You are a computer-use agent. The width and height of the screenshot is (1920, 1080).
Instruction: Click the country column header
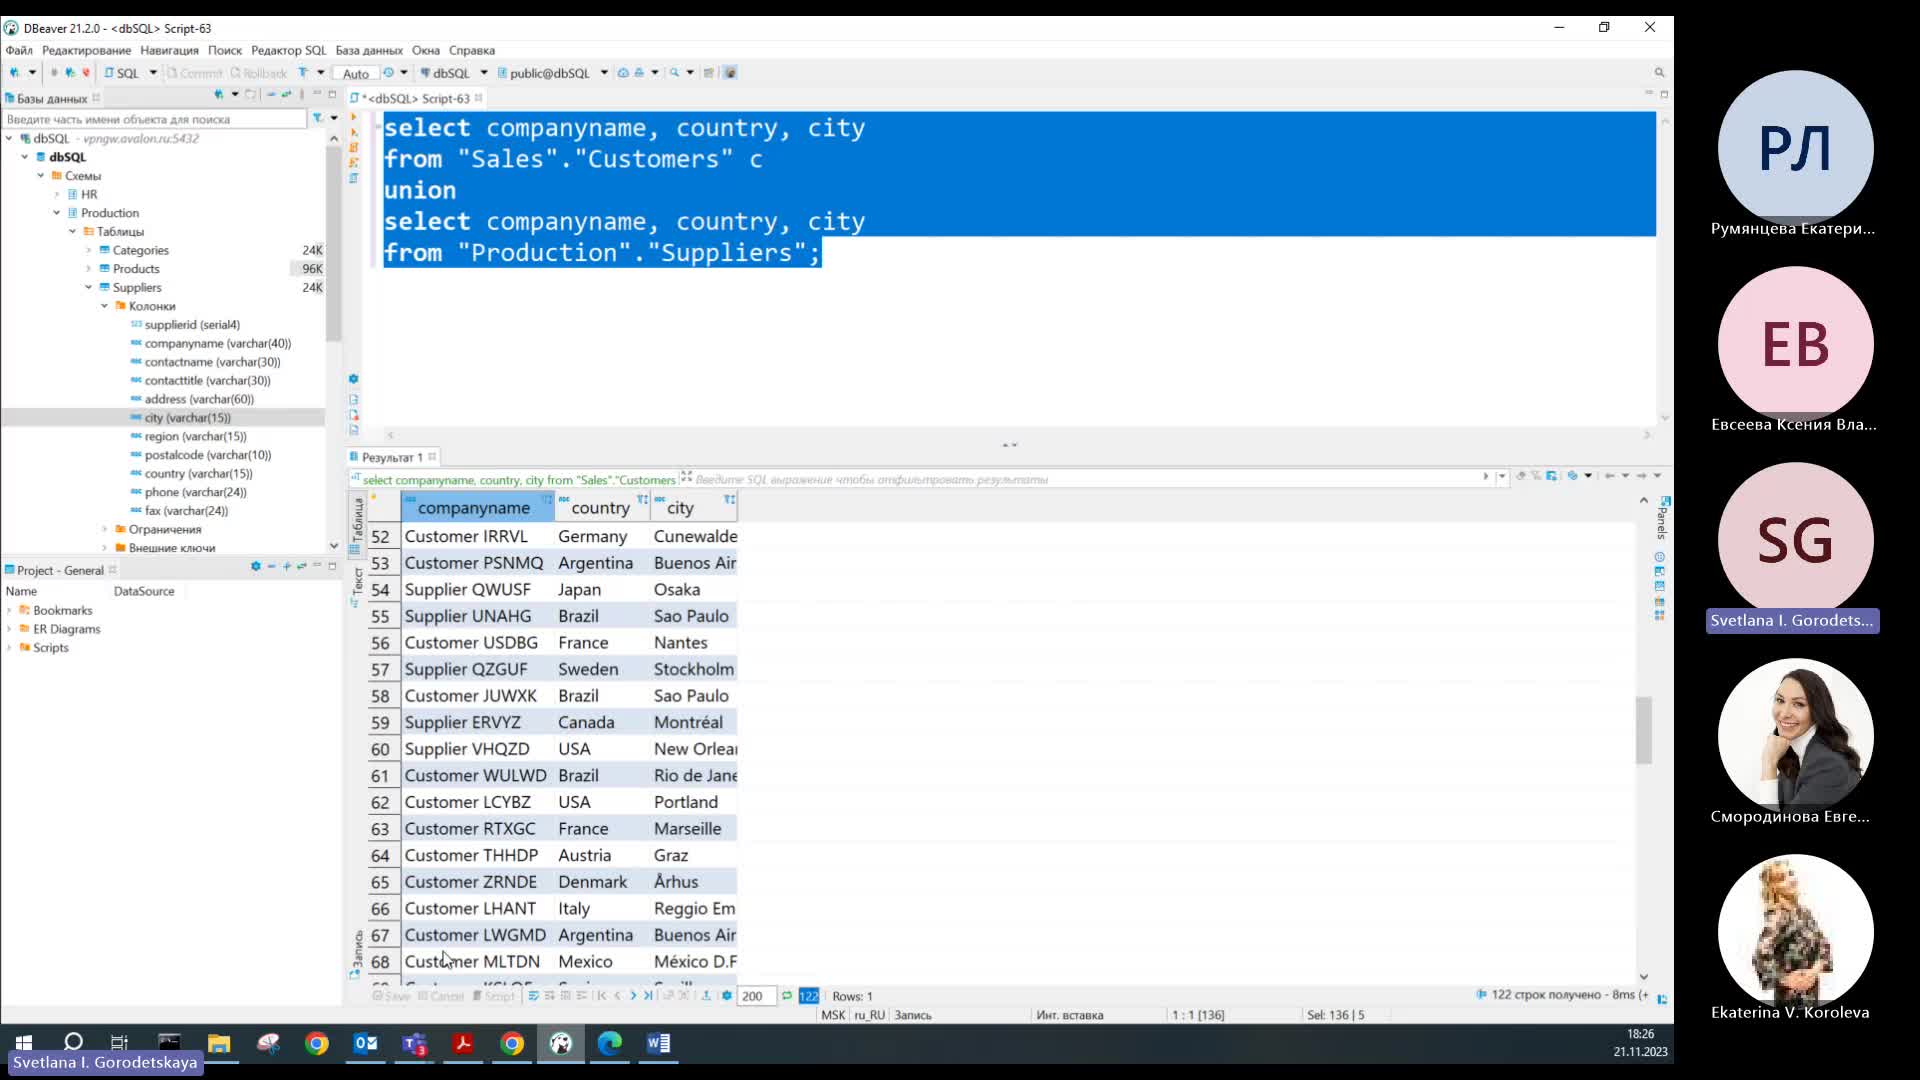coord(602,507)
